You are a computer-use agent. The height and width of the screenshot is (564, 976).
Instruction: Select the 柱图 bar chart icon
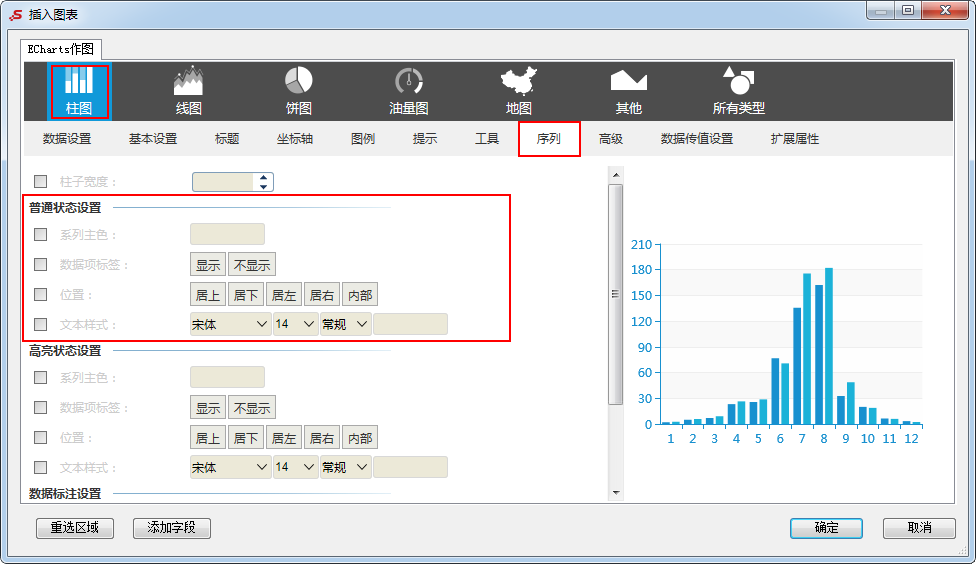(x=79, y=92)
